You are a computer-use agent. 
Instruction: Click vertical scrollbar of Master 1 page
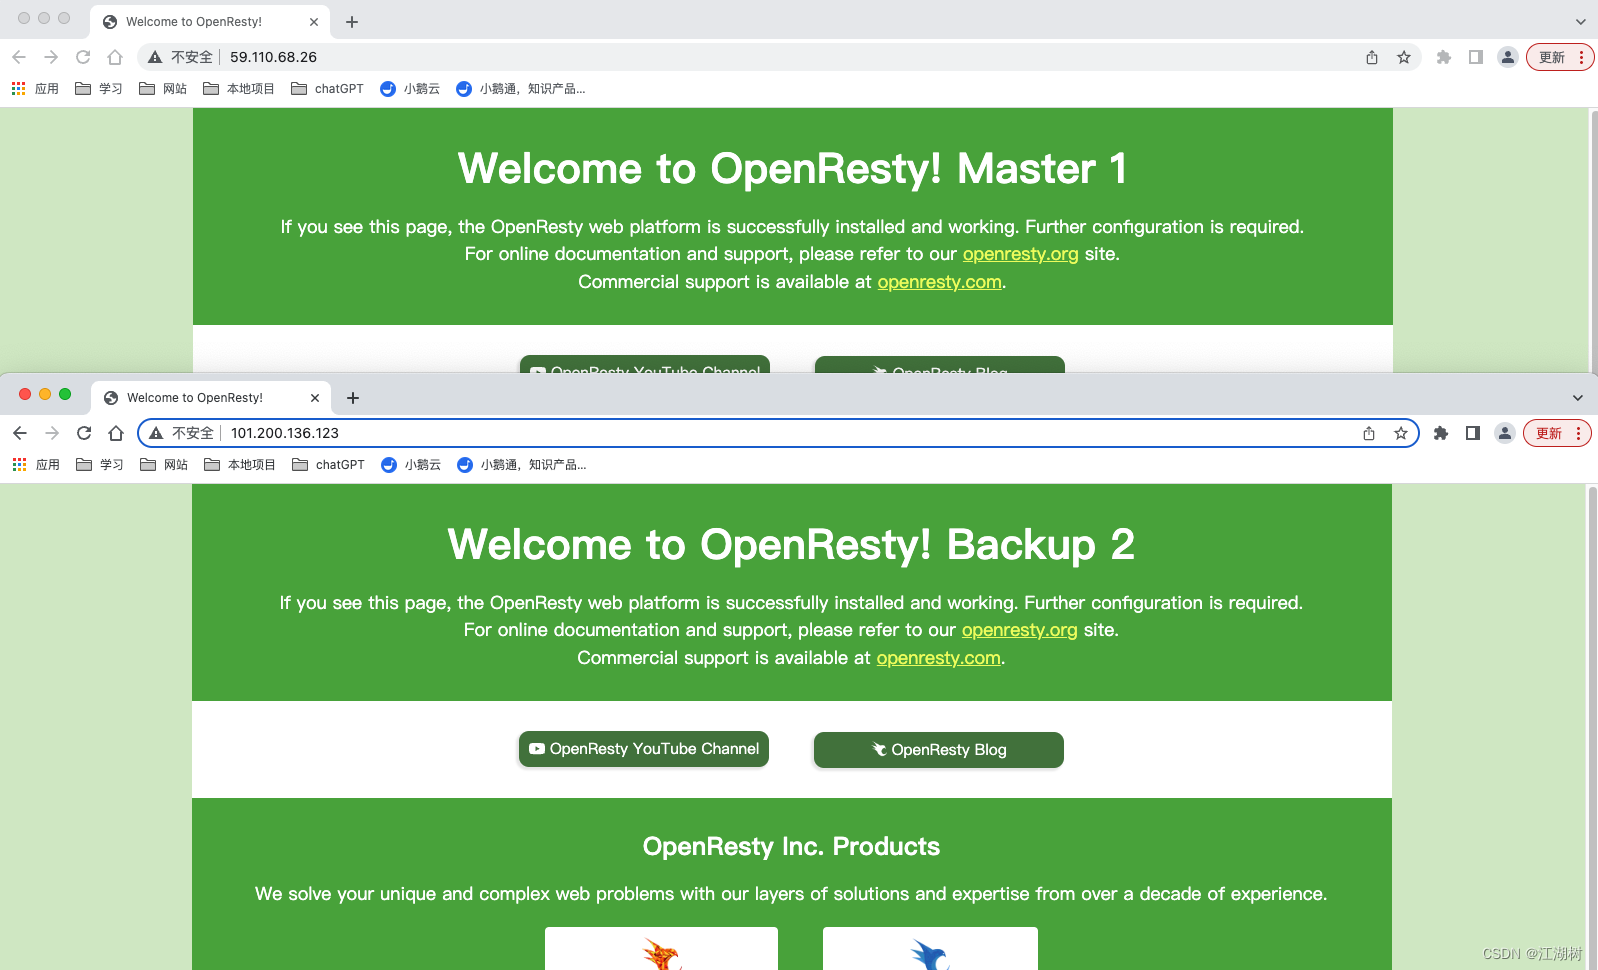click(1594, 240)
